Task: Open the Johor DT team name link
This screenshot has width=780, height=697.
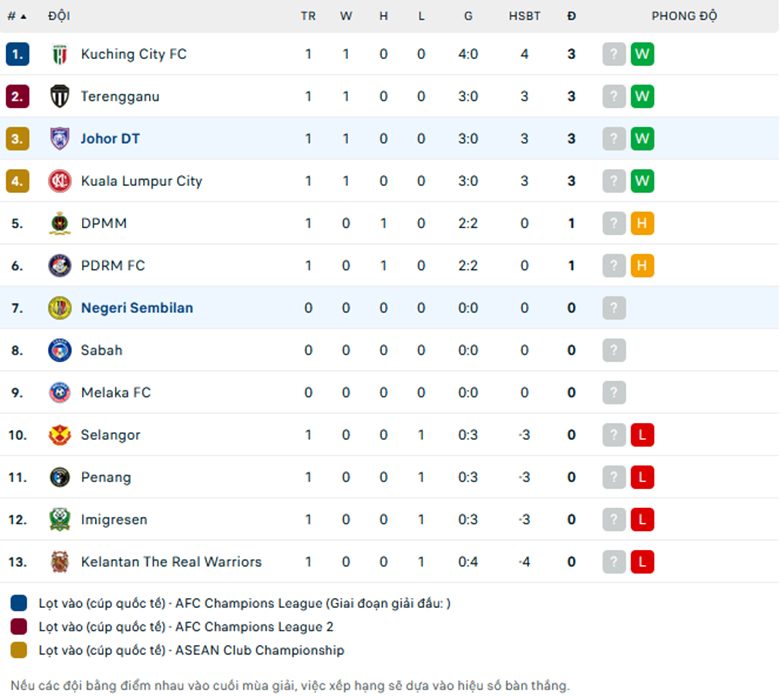Action: coord(110,139)
